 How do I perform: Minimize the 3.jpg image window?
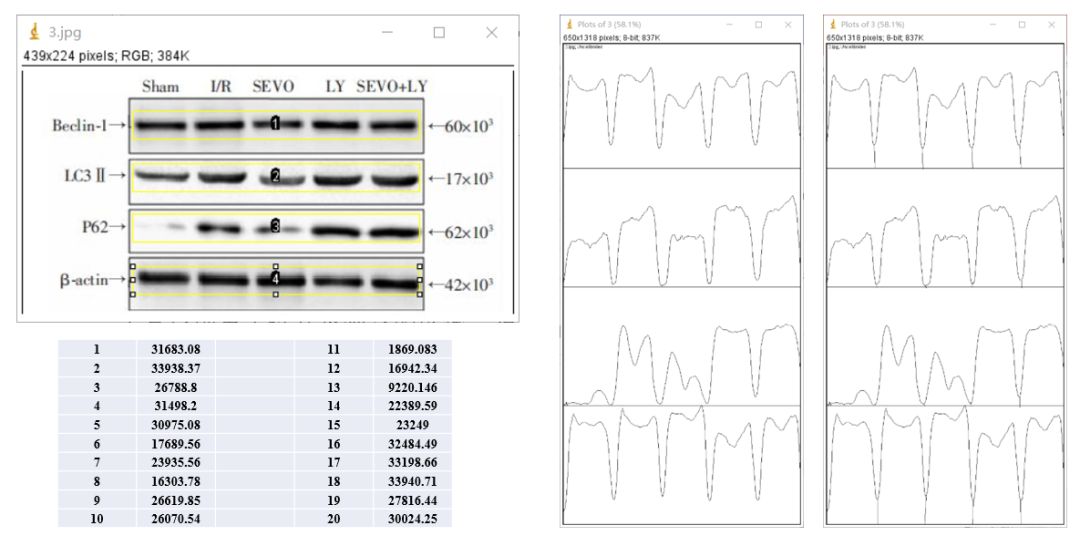click(387, 32)
